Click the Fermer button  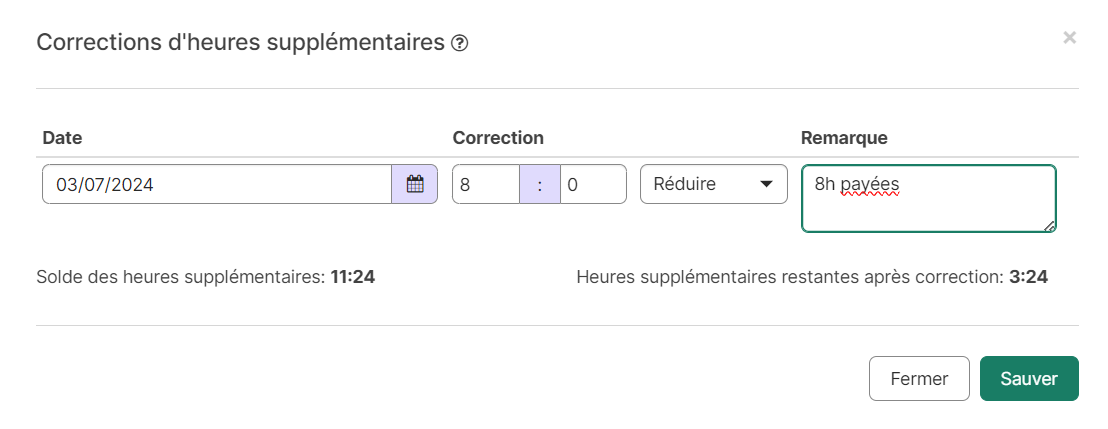pyautogui.click(x=919, y=378)
